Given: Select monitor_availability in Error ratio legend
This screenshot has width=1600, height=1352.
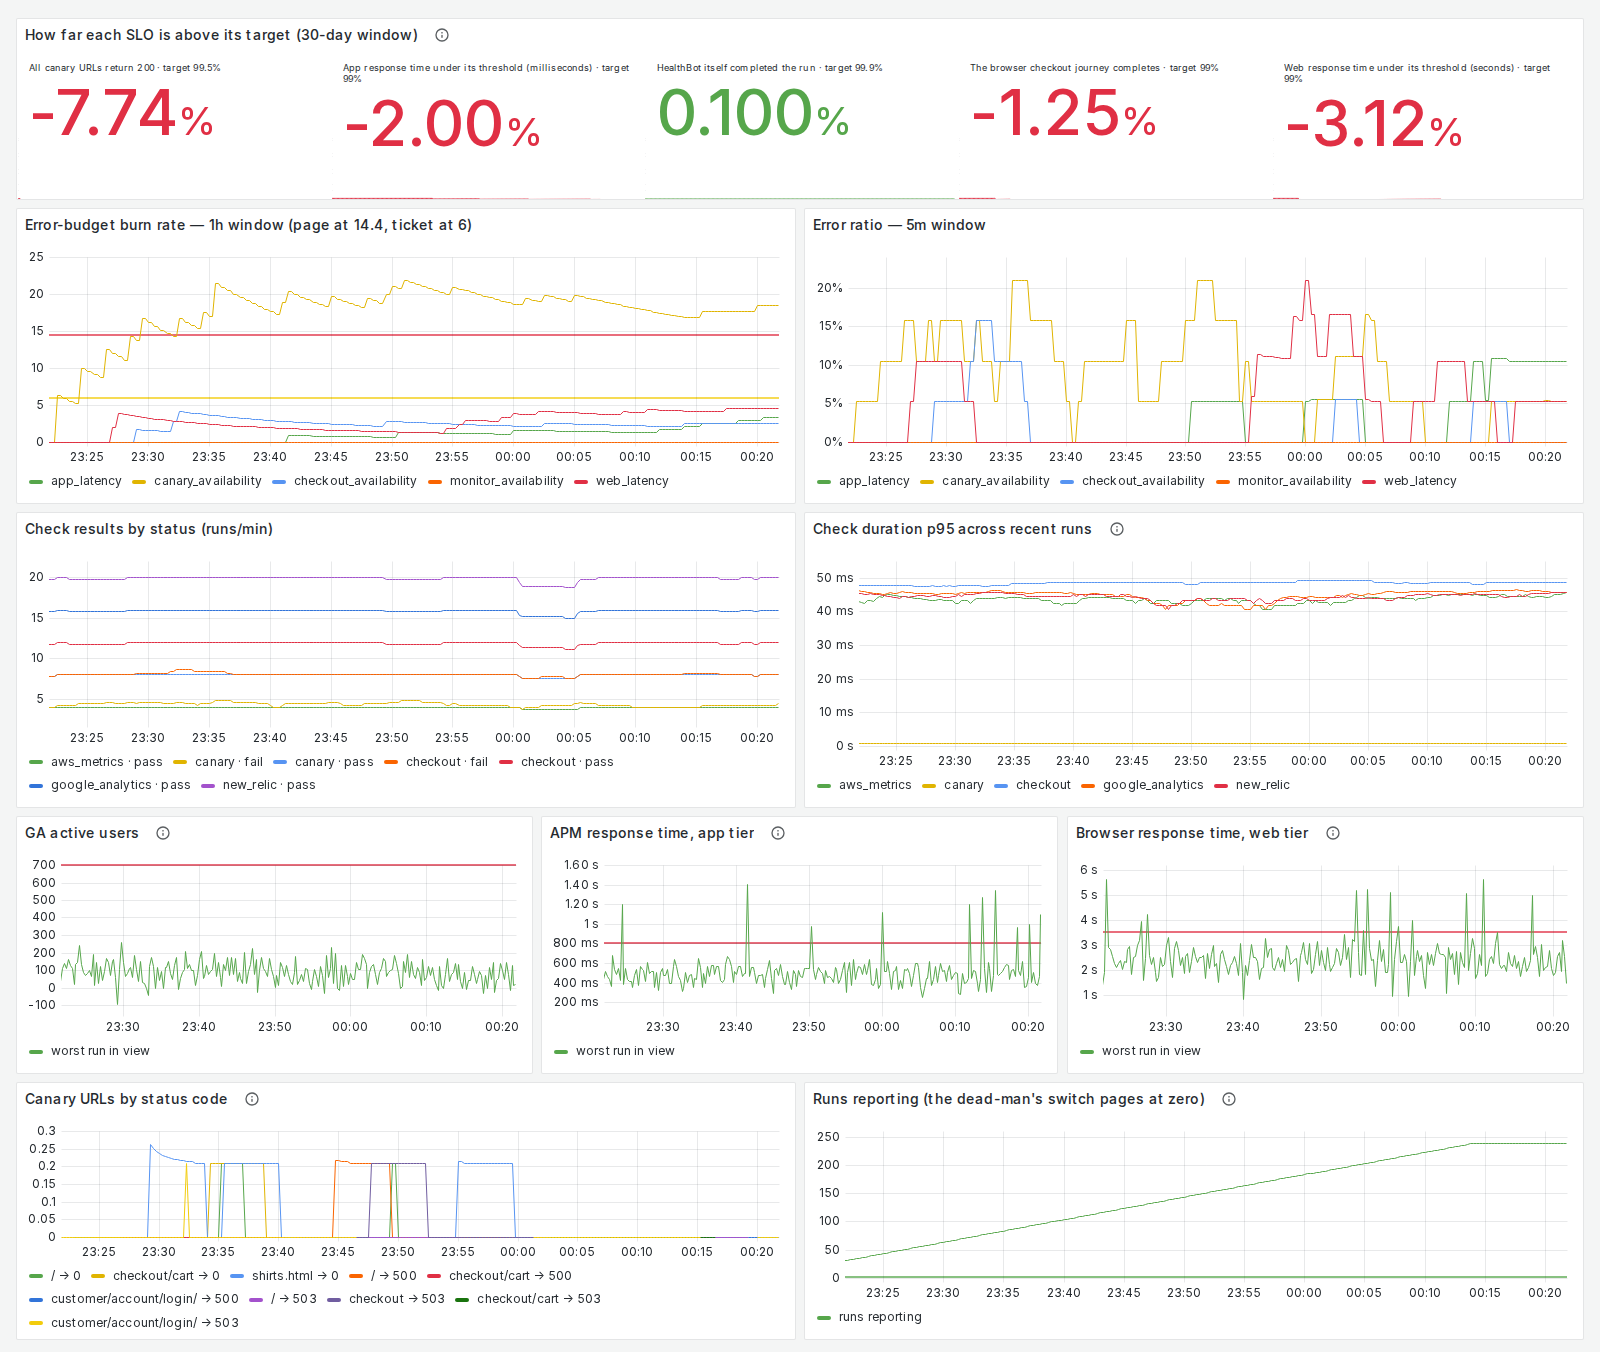Looking at the screenshot, I should [x=1294, y=481].
